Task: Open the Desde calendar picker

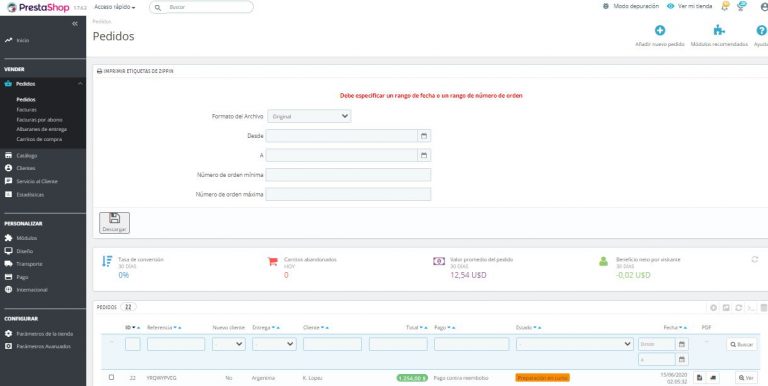Action: point(424,136)
